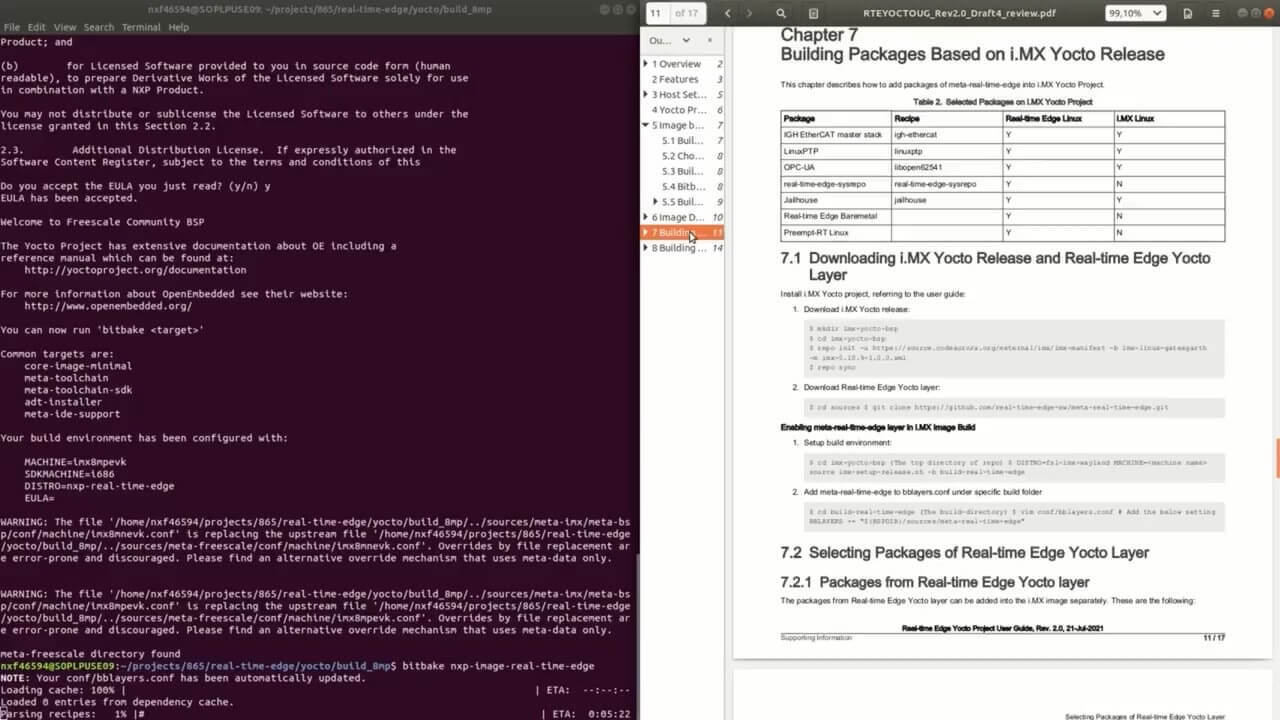Image resolution: width=1280 pixels, height=720 pixels.
Task: Open the hamburger menu in the PDF viewer
Action: tap(1215, 13)
